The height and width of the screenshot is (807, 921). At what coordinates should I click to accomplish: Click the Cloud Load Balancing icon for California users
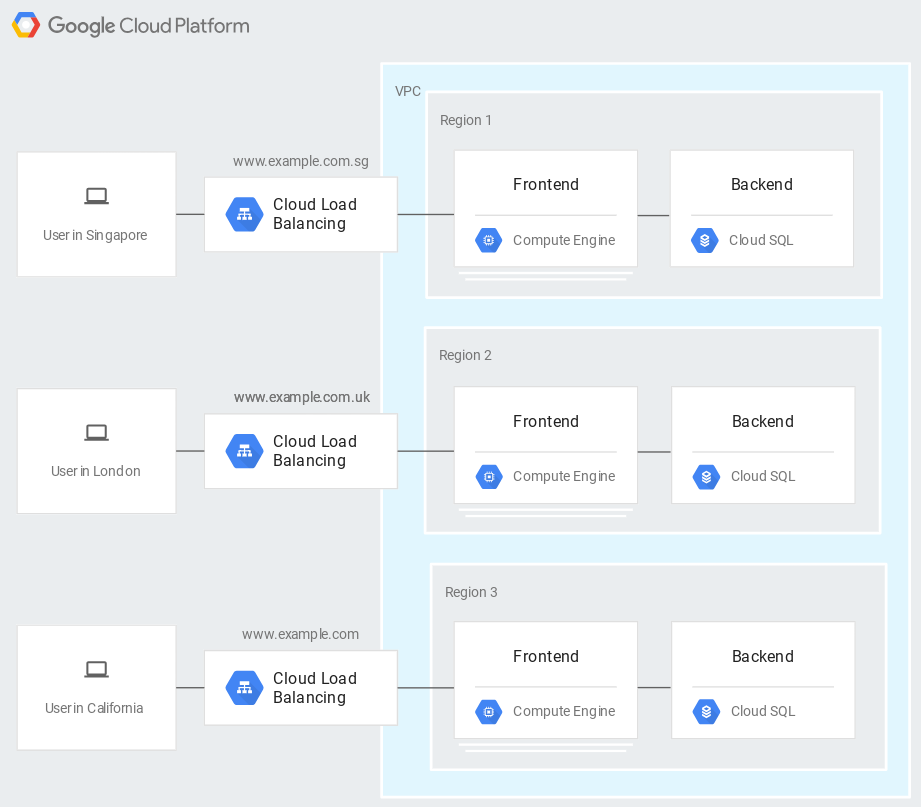[x=244, y=688]
